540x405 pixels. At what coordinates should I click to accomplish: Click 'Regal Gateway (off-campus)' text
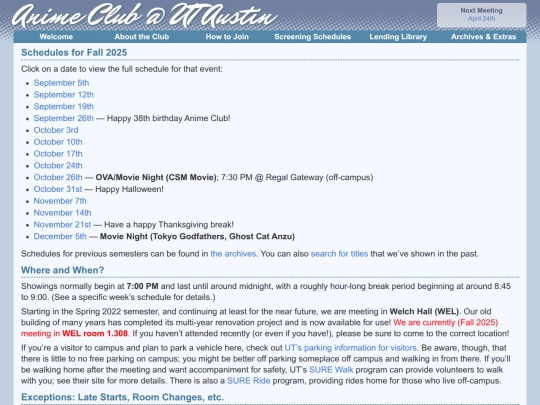[x=319, y=177]
